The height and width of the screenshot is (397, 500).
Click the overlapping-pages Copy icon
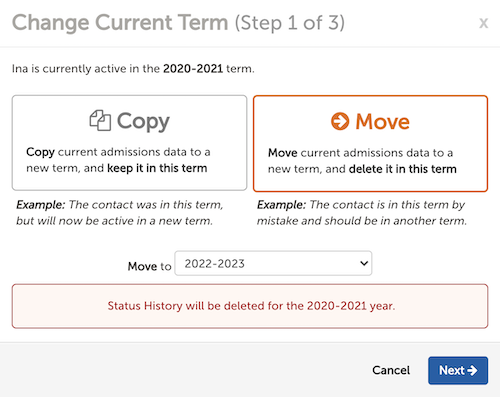click(100, 120)
